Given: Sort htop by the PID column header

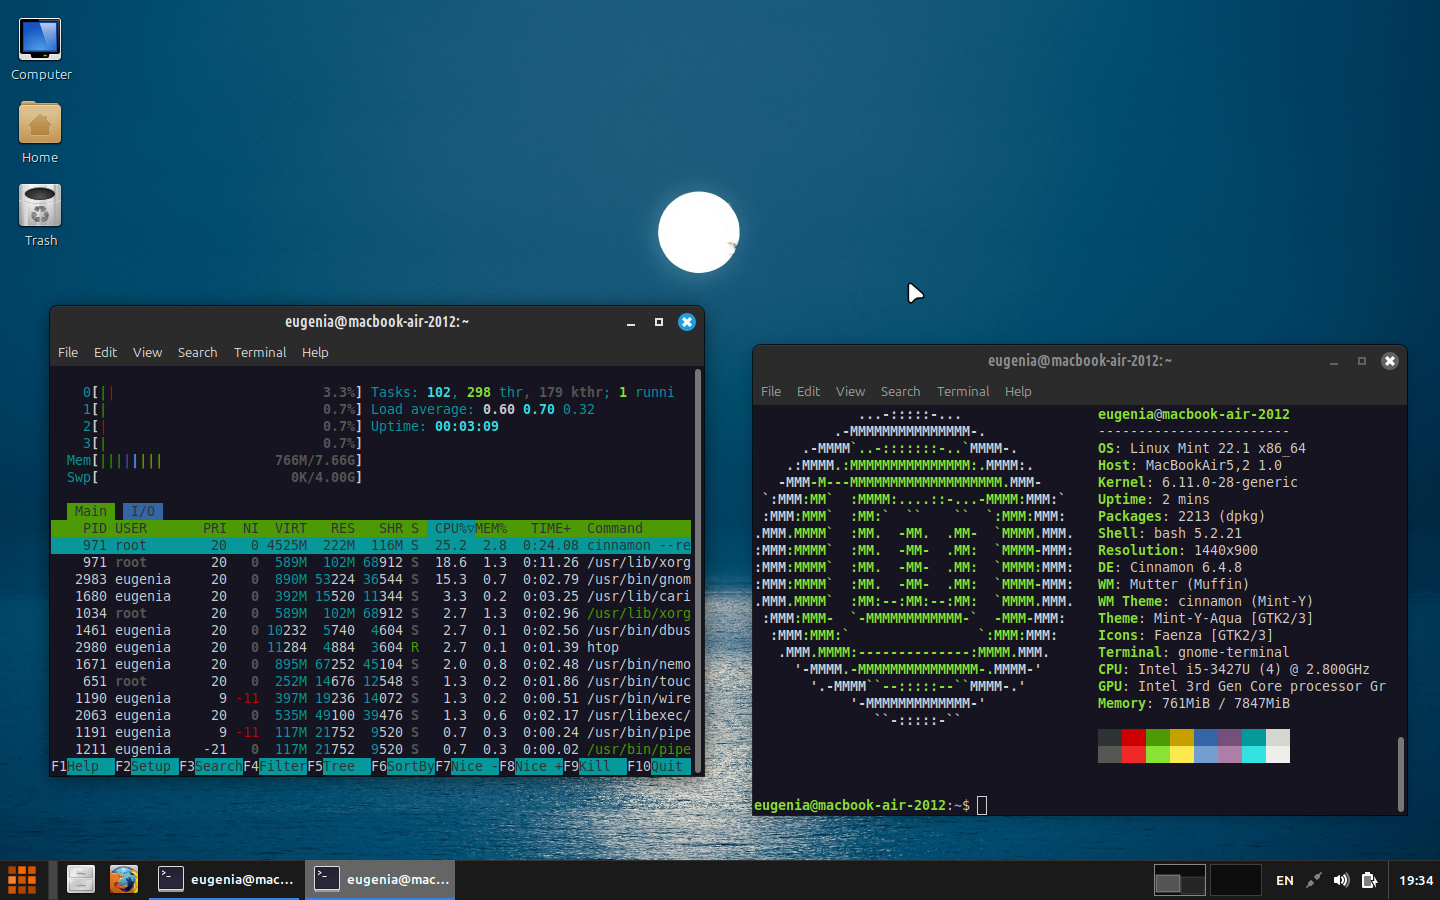Looking at the screenshot, I should tap(95, 528).
